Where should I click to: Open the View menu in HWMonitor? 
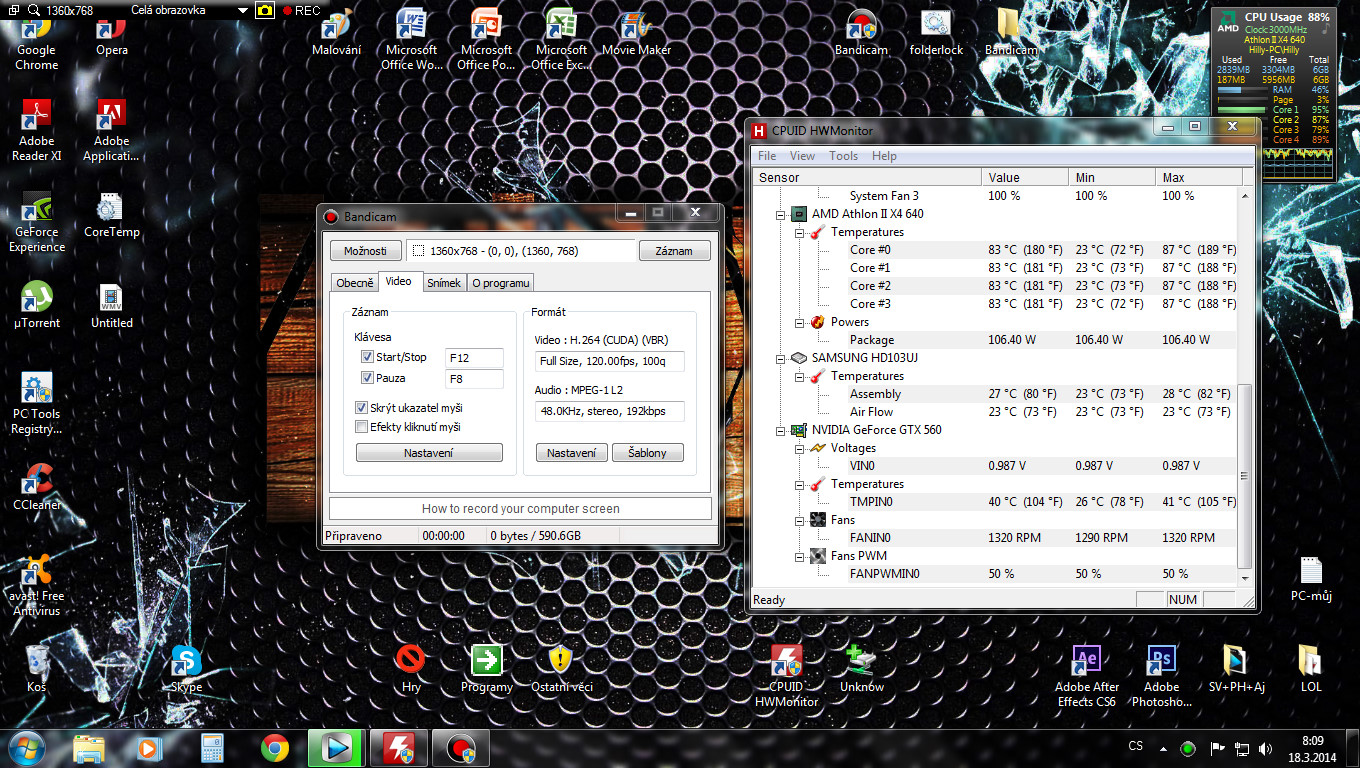(x=802, y=156)
